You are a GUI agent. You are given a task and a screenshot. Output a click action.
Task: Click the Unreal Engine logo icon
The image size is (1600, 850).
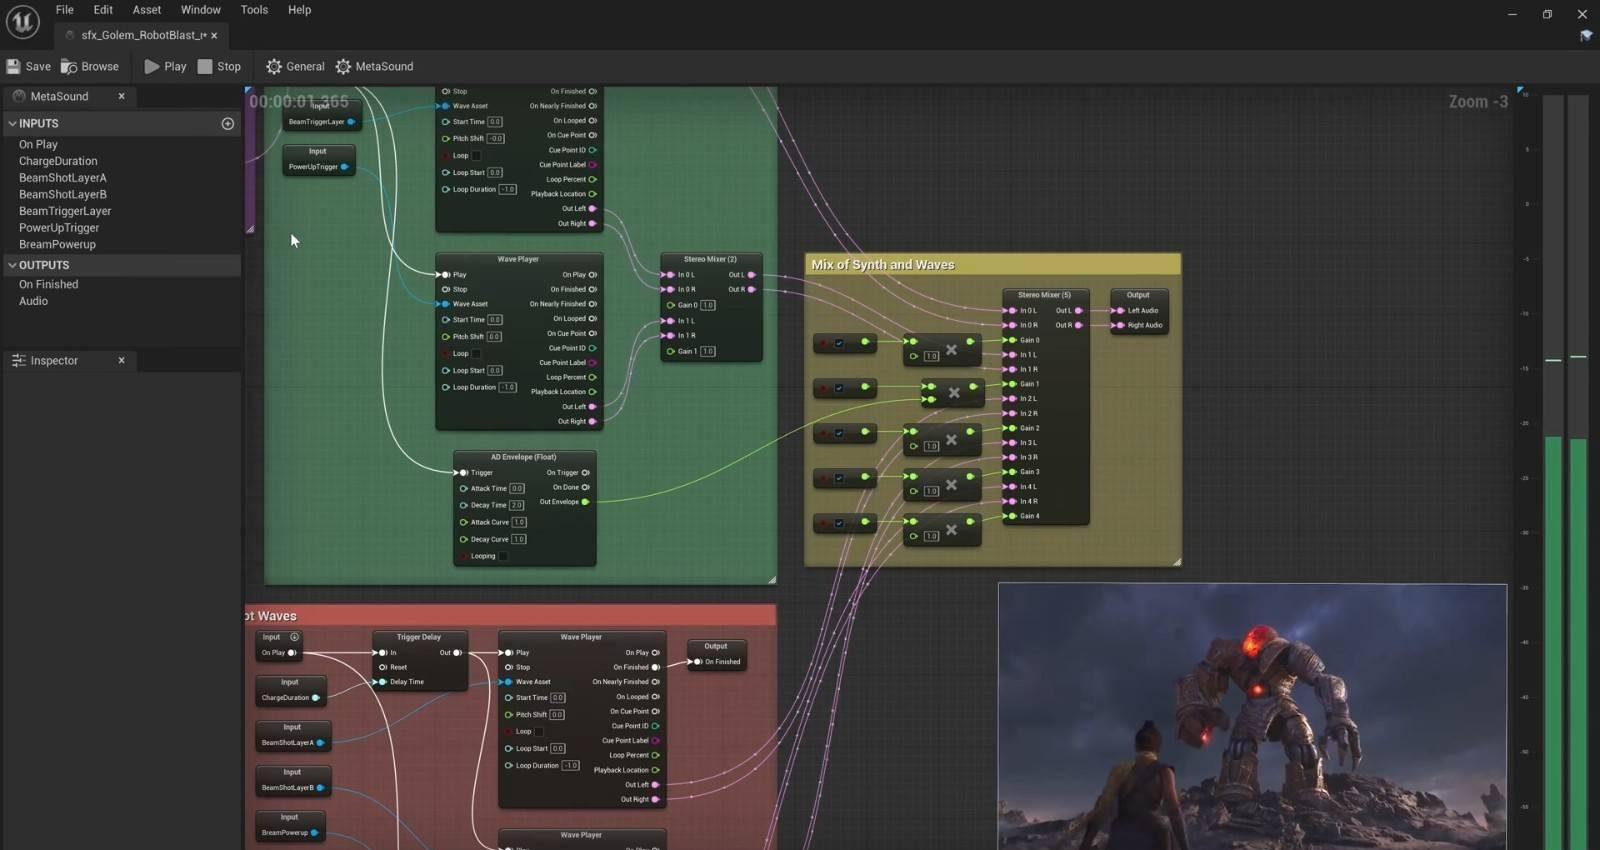pos(22,21)
